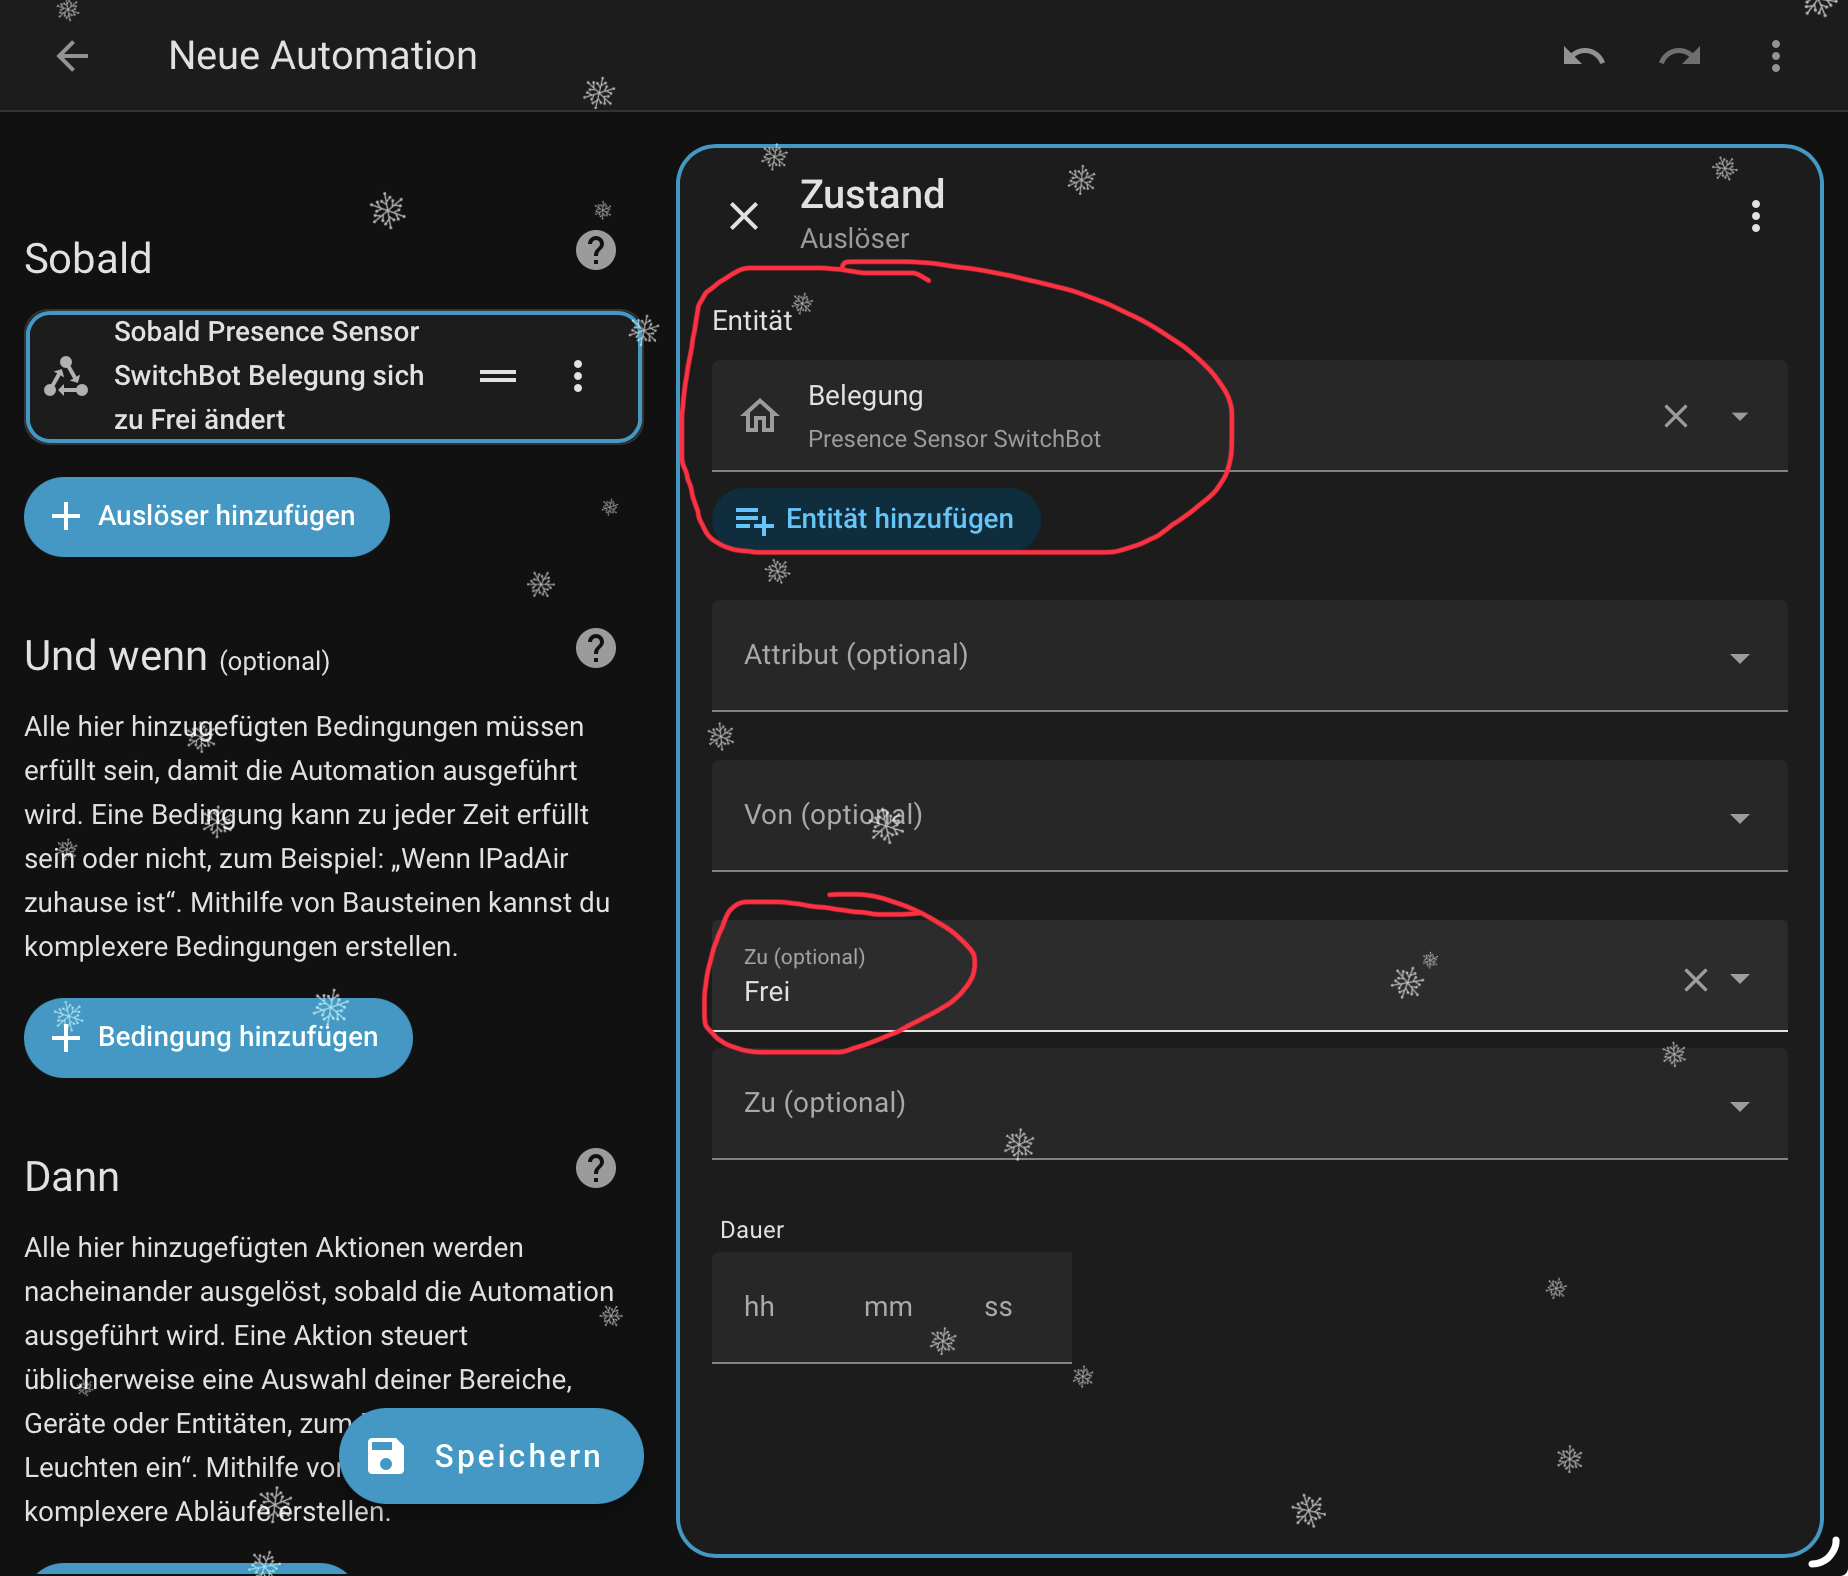Screen dimensions: 1848x1576
Task: Go back using the arrow icon
Action: click(x=72, y=56)
